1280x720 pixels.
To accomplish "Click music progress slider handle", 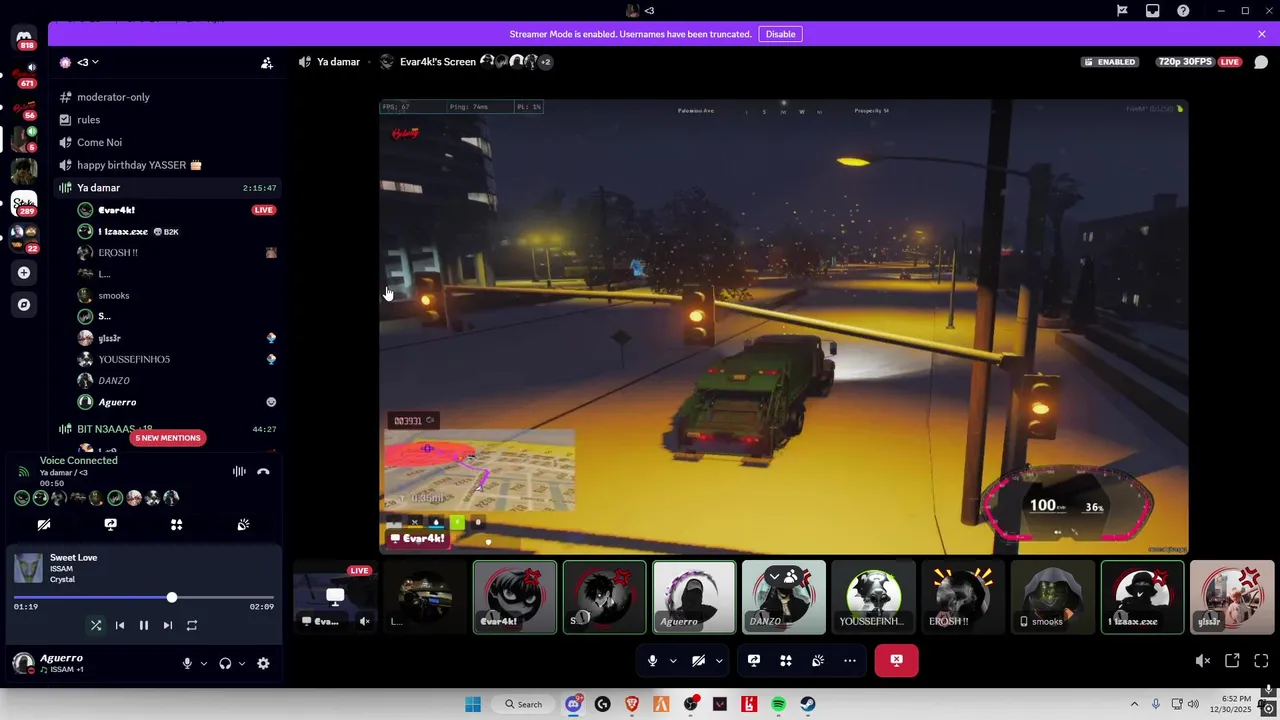I will tap(172, 597).
